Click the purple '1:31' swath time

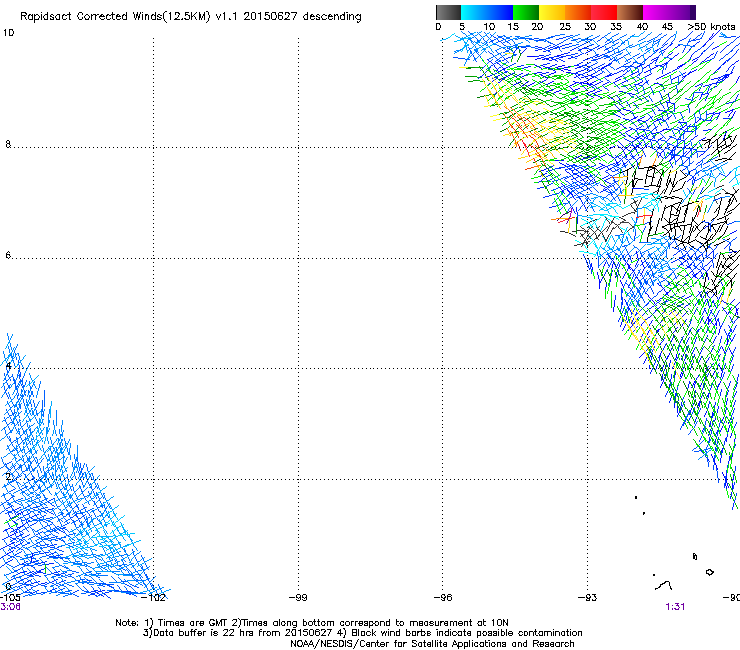tap(675, 607)
